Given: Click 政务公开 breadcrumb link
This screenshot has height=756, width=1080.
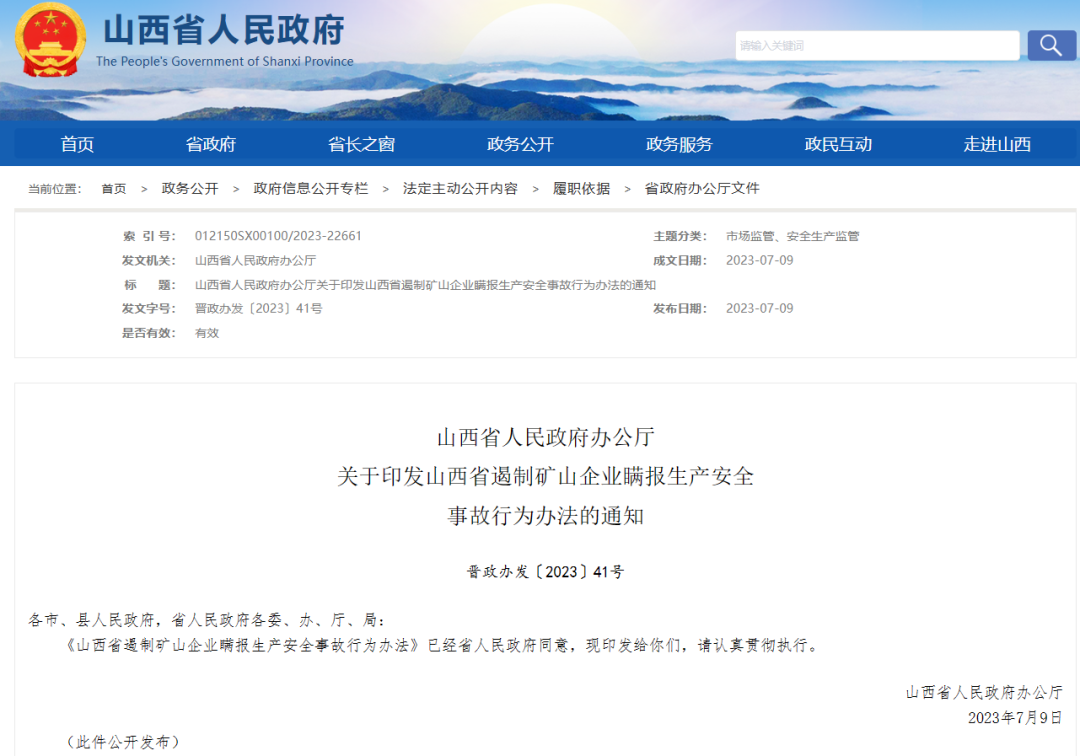Looking at the screenshot, I should [190, 189].
